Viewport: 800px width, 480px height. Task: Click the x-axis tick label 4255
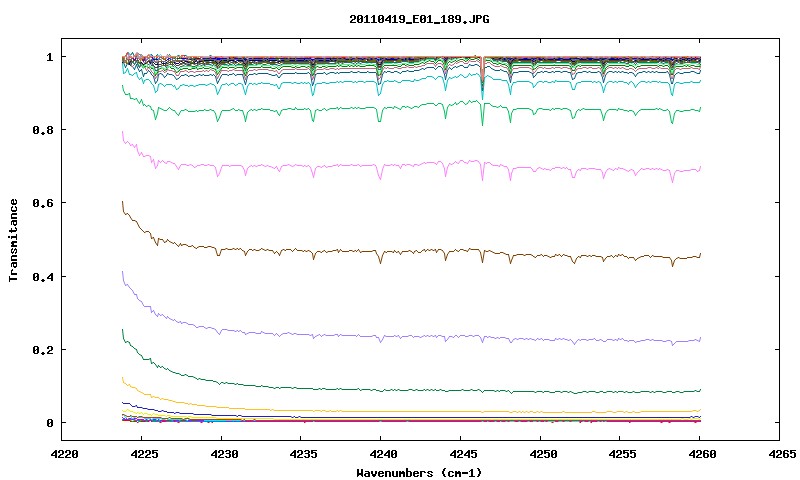click(622, 454)
